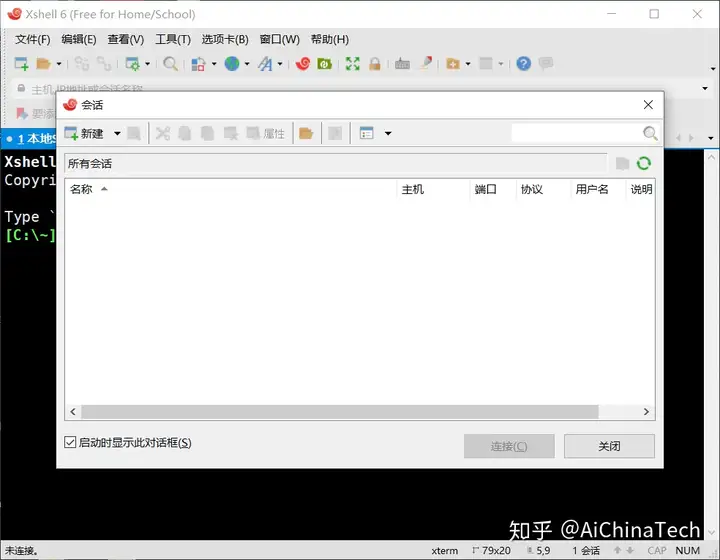Select the 1 本地 tab in Xshell
The width and height of the screenshot is (720, 560).
point(30,139)
